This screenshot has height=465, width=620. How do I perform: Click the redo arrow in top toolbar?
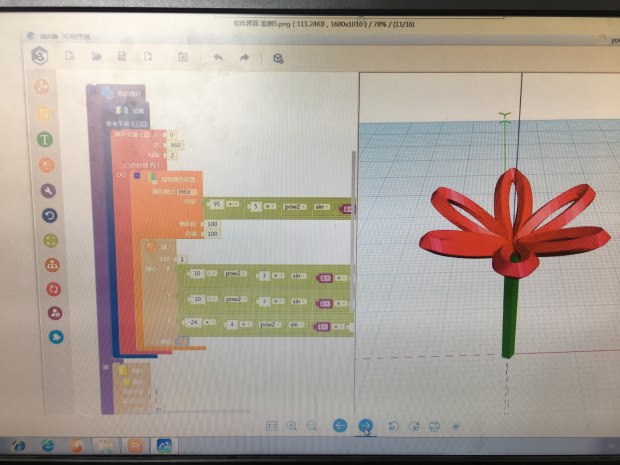[x=244, y=58]
